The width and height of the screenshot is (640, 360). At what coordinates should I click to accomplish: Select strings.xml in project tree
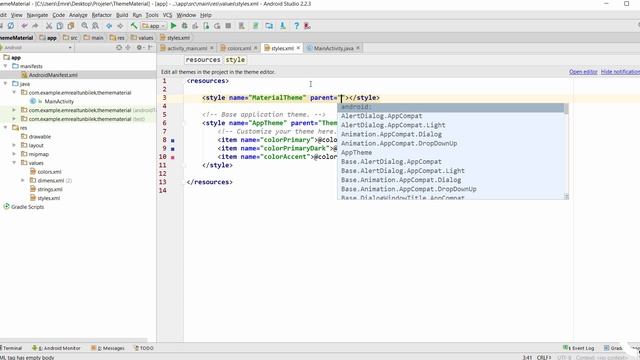click(x=50, y=189)
